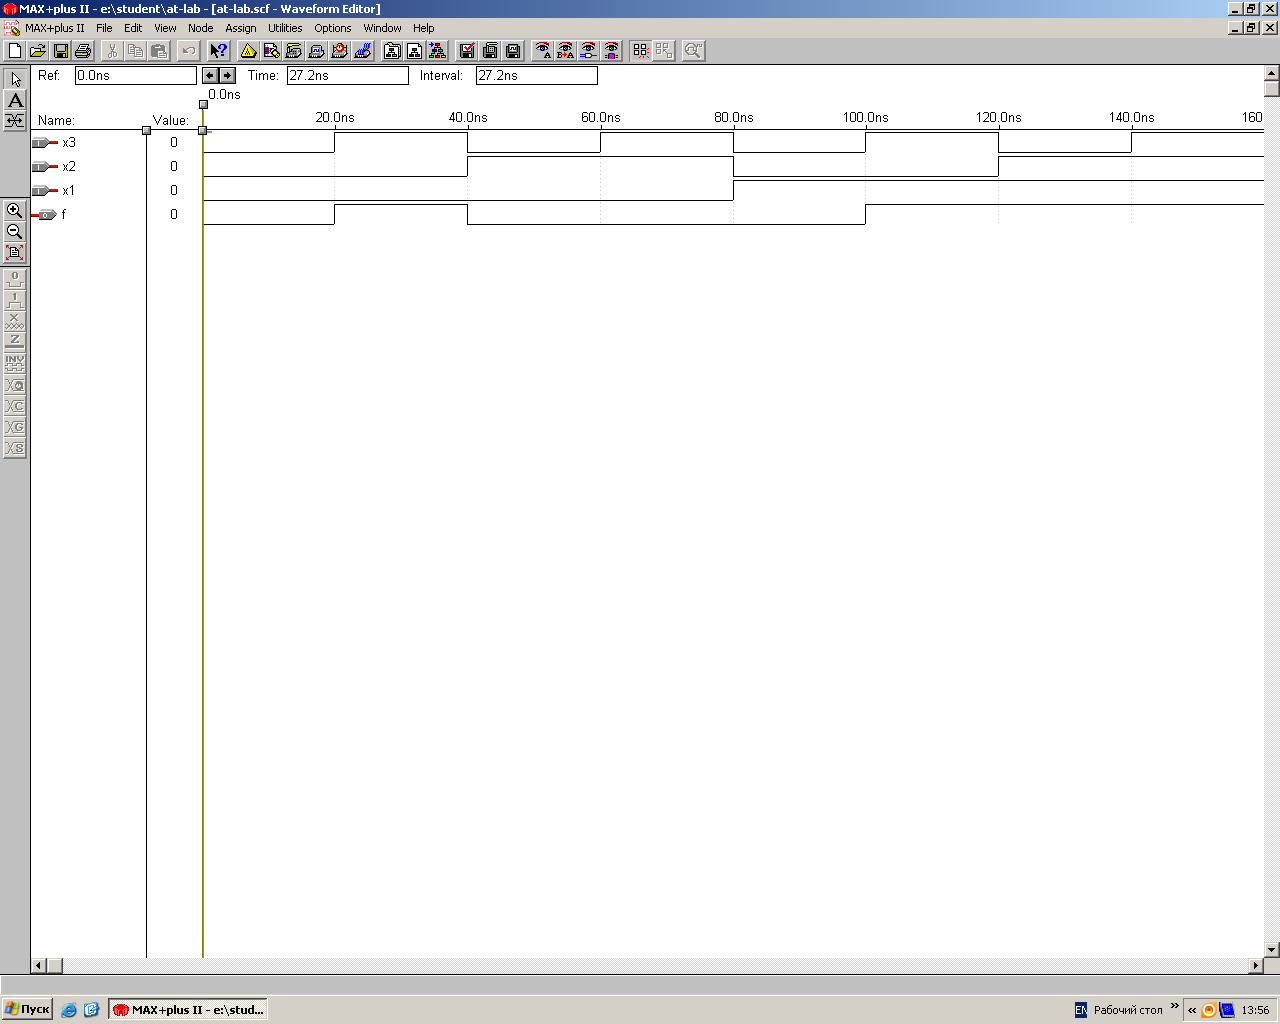Open the Utilities menu
The width and height of the screenshot is (1280, 1024).
[285, 28]
